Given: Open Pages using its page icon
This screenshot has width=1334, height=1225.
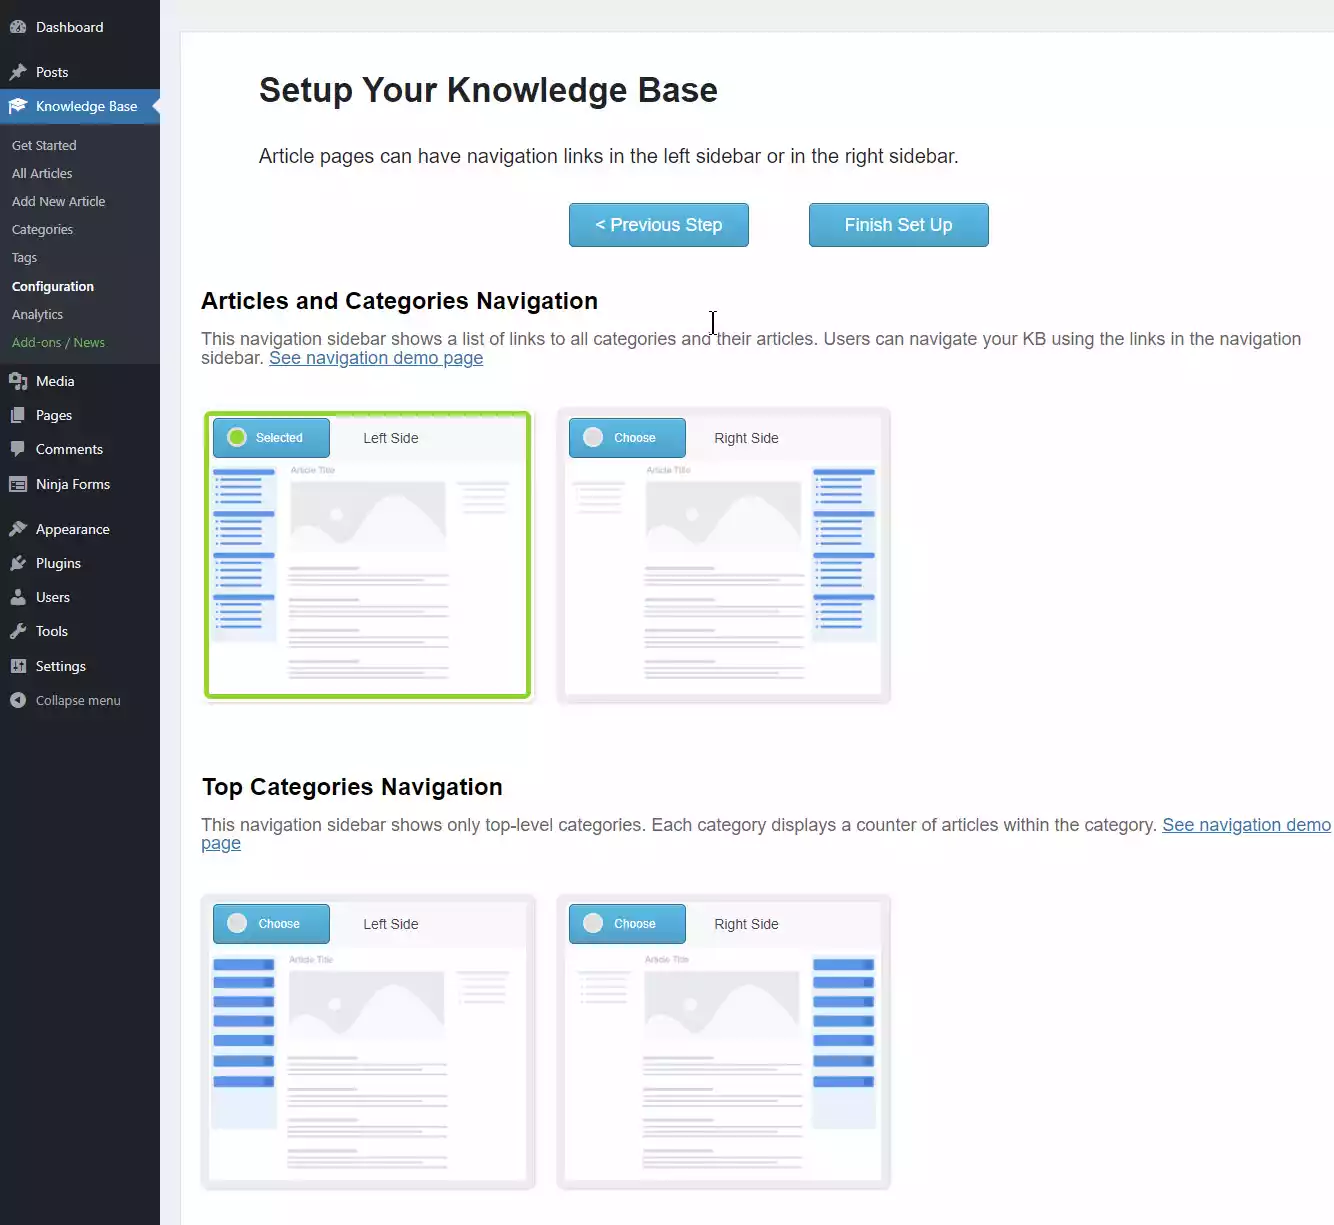Looking at the screenshot, I should 20,415.
